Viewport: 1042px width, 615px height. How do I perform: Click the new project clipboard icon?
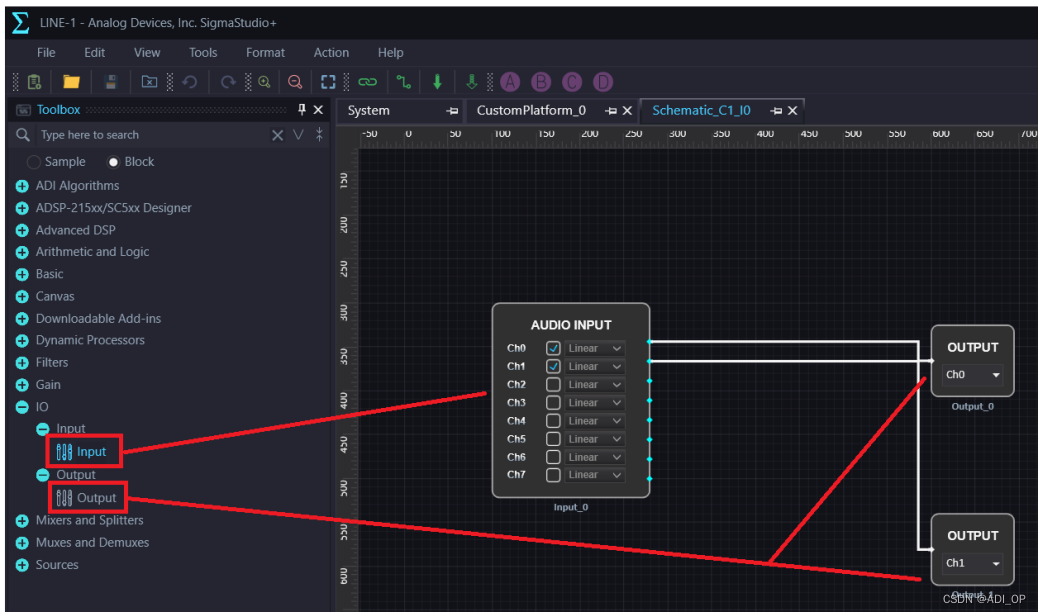pos(34,82)
